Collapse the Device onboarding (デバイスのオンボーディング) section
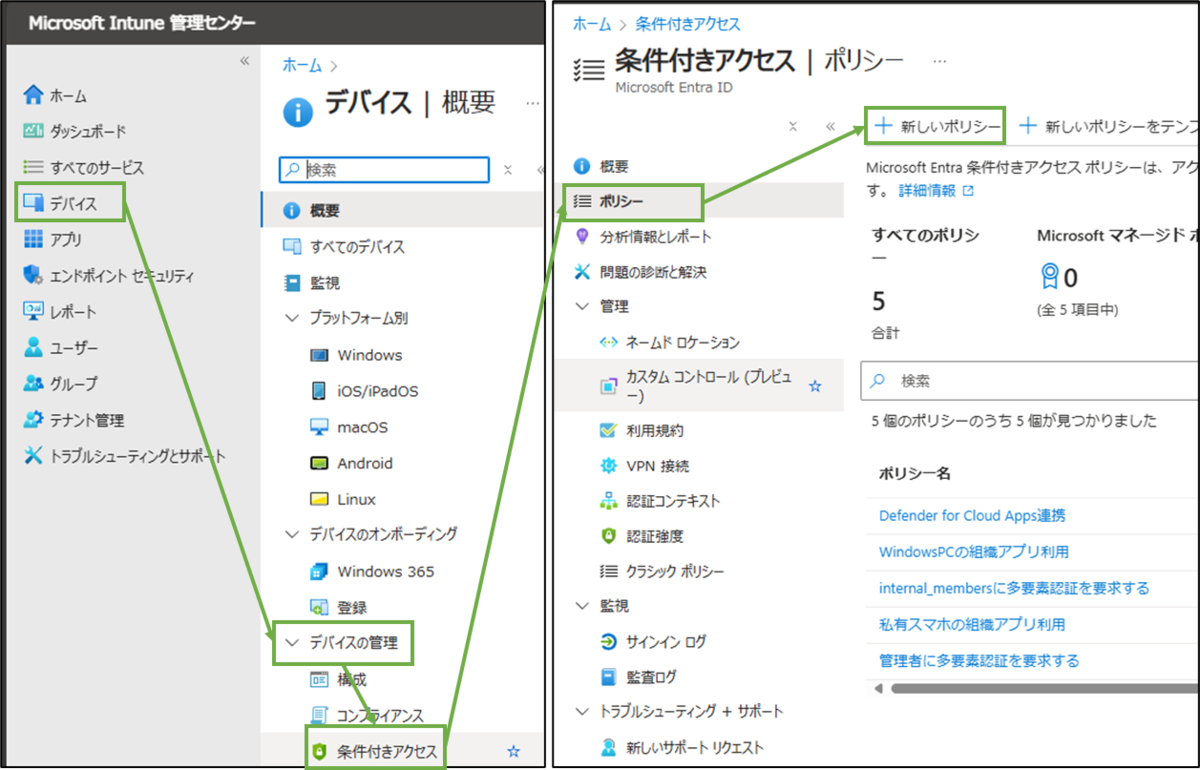The image size is (1200, 770). point(292,534)
